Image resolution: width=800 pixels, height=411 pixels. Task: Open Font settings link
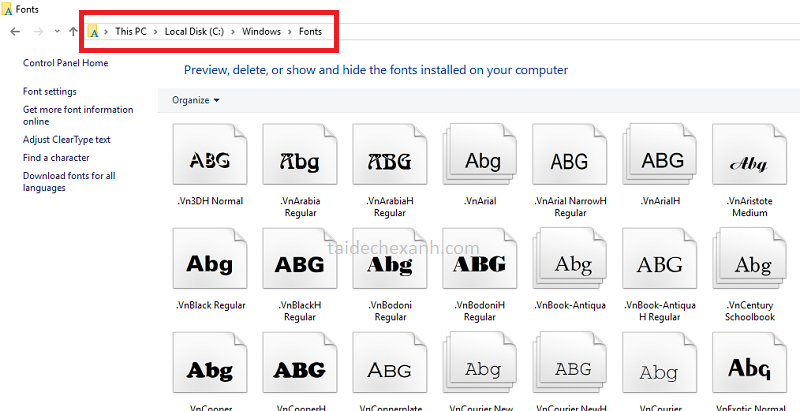(x=49, y=92)
